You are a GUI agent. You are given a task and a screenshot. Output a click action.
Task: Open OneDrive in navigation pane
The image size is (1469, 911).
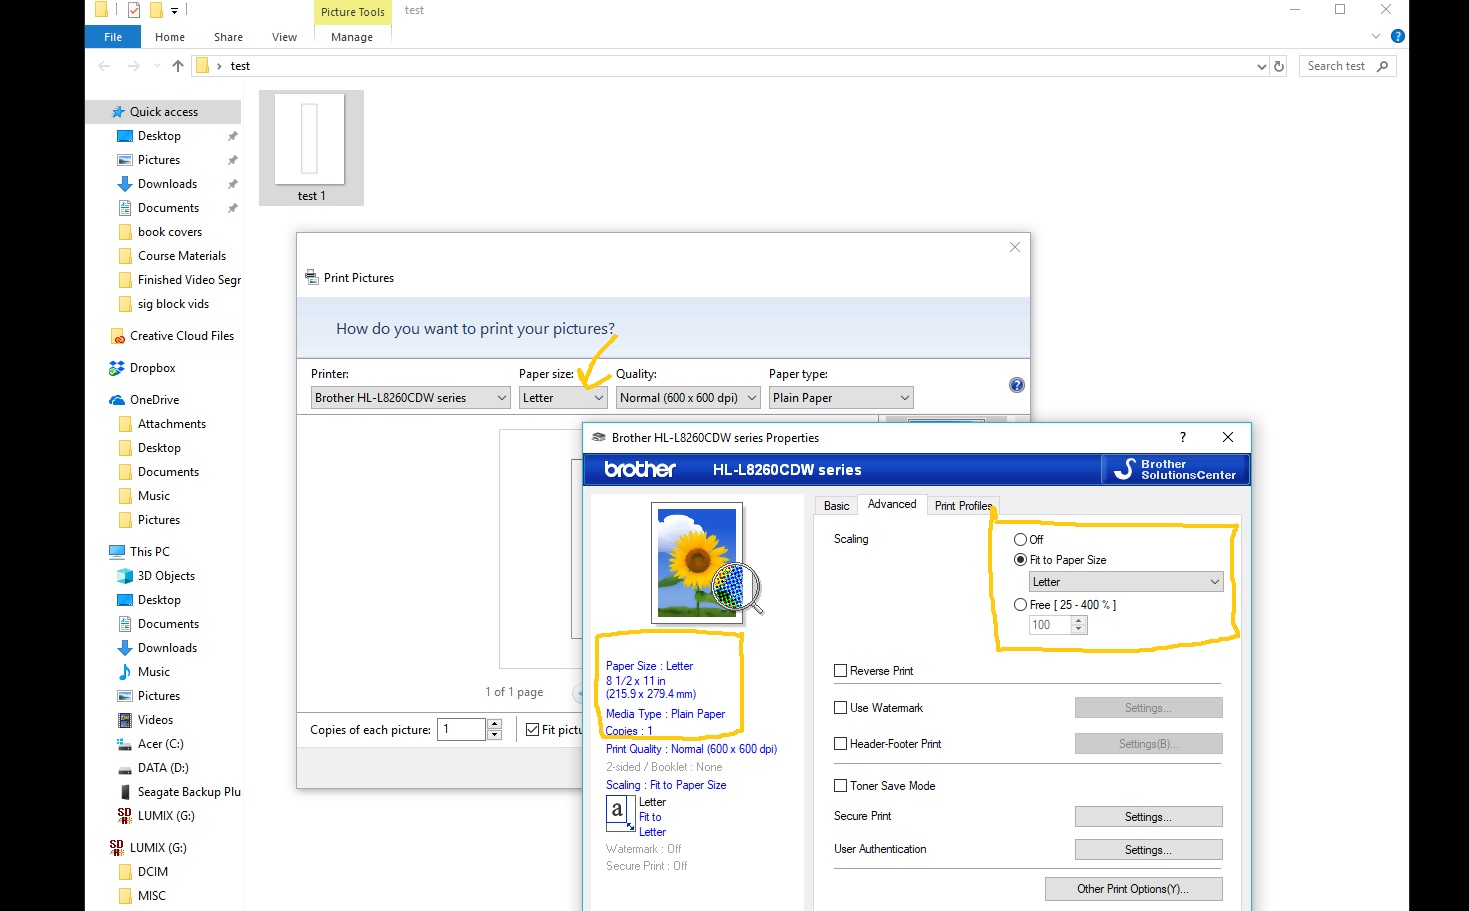(x=154, y=400)
